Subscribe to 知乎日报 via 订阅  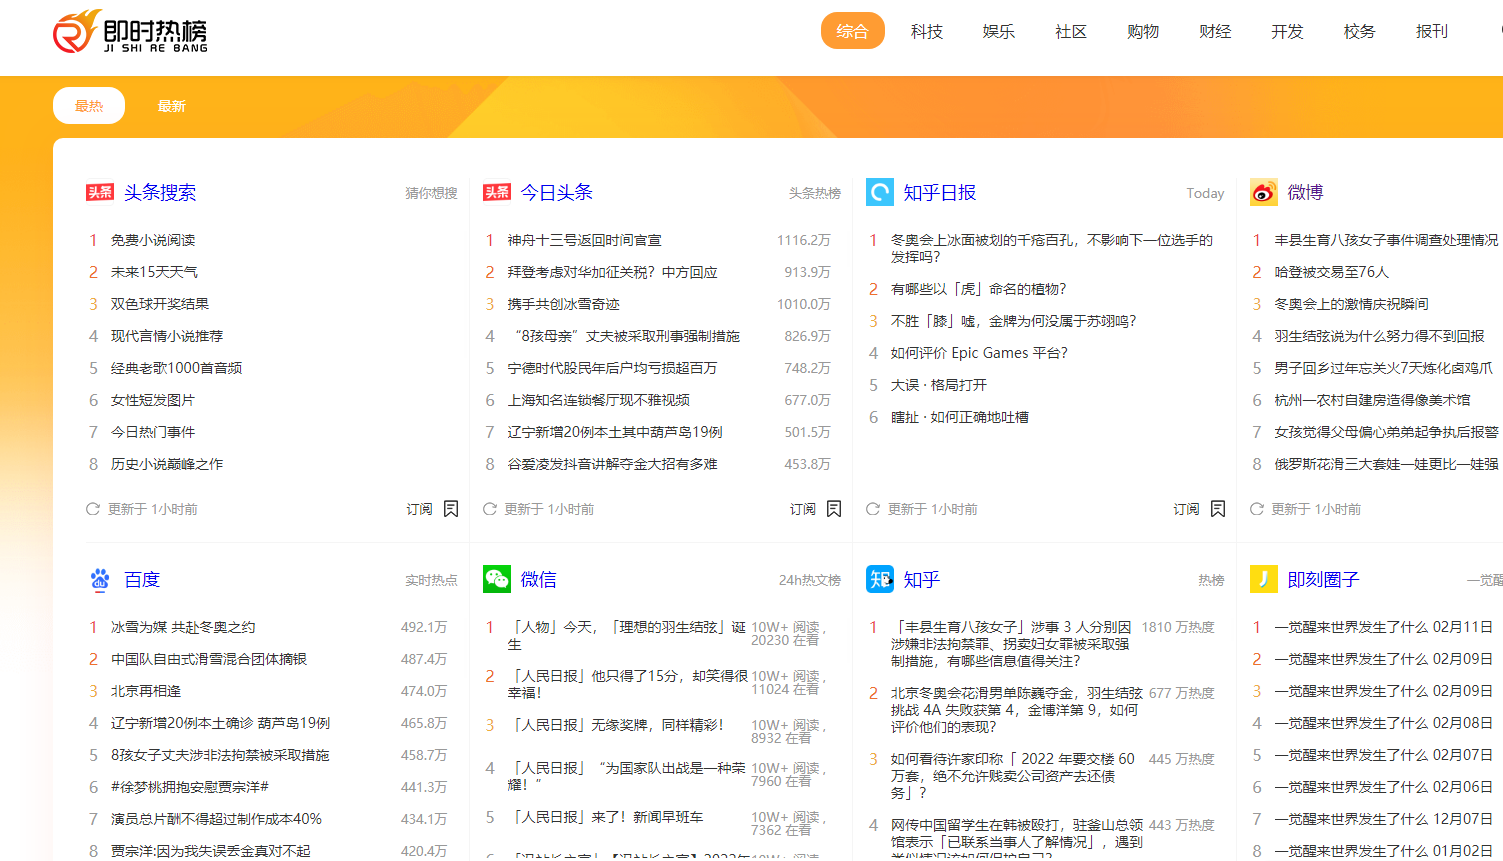pyautogui.click(x=1186, y=509)
